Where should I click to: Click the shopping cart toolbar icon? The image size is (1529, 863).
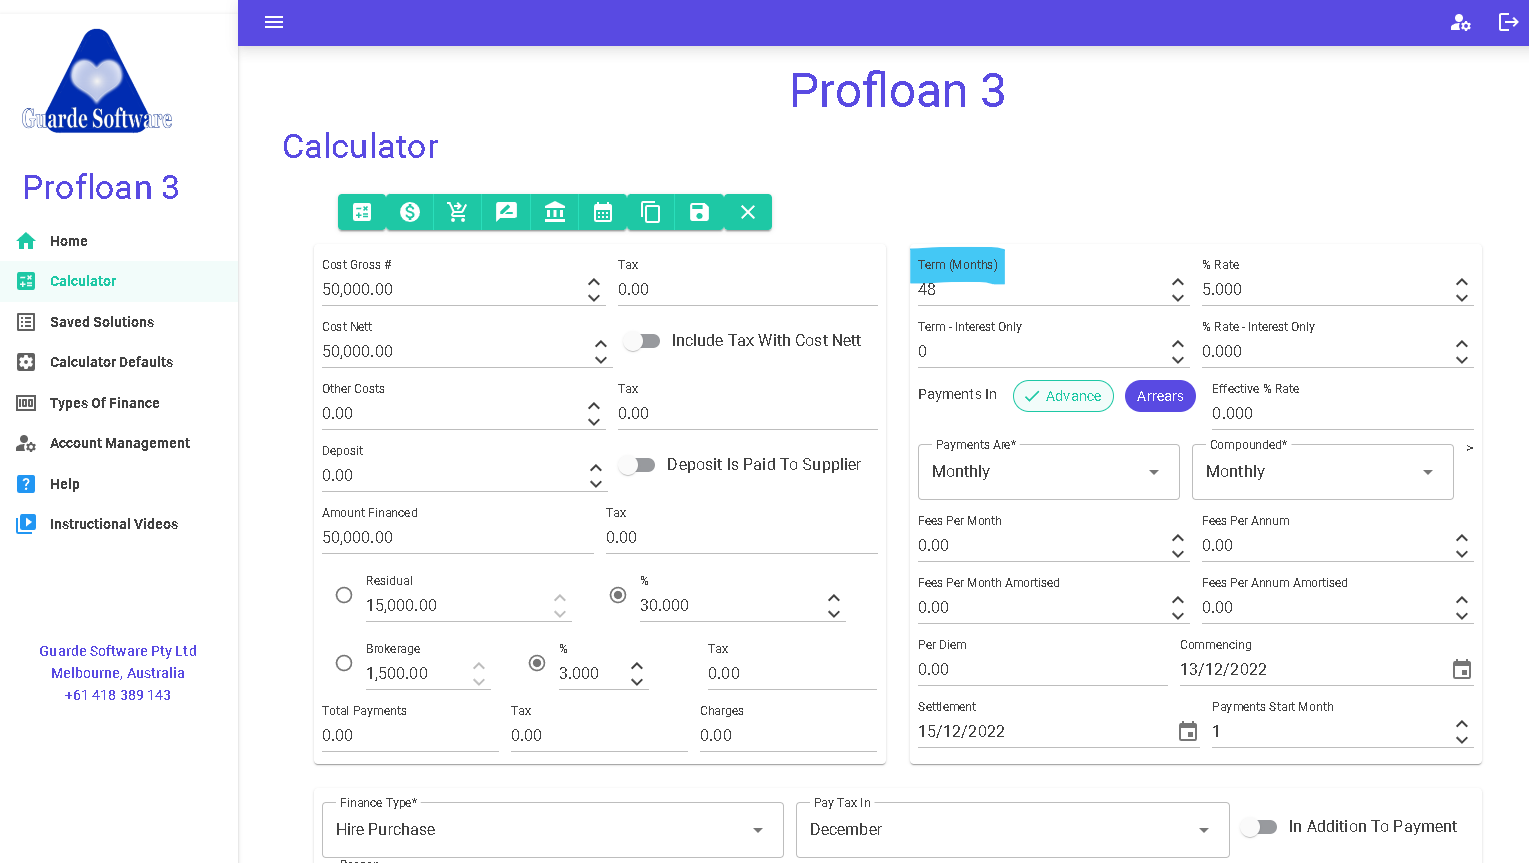tap(458, 212)
